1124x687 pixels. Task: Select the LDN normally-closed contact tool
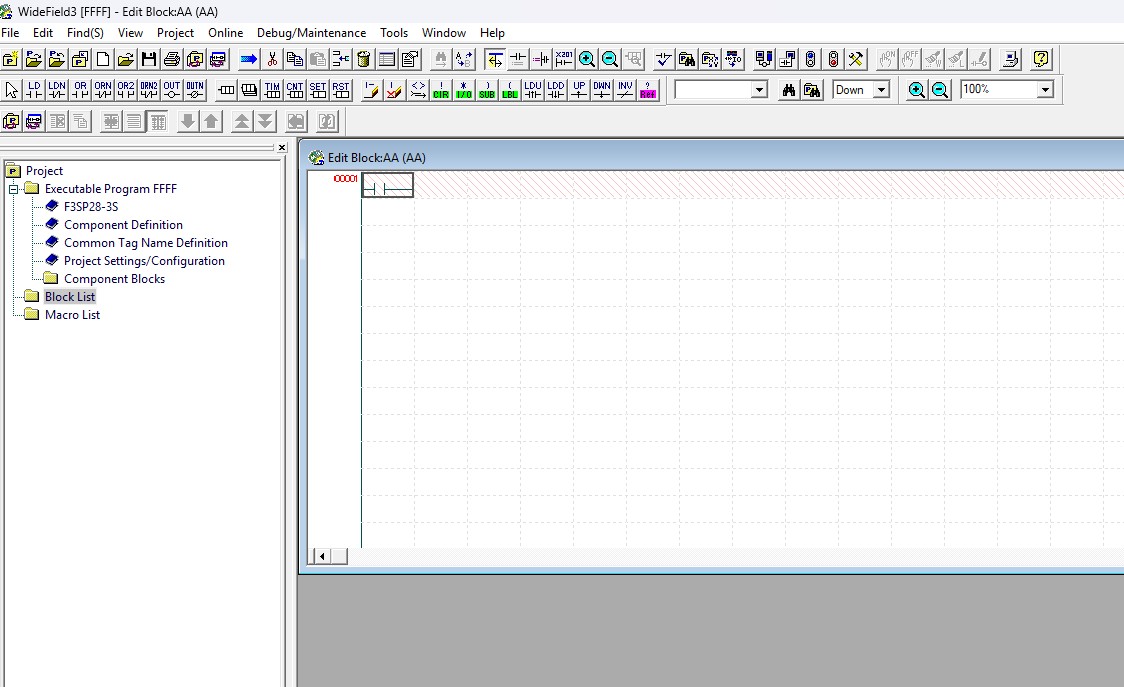pyautogui.click(x=57, y=90)
